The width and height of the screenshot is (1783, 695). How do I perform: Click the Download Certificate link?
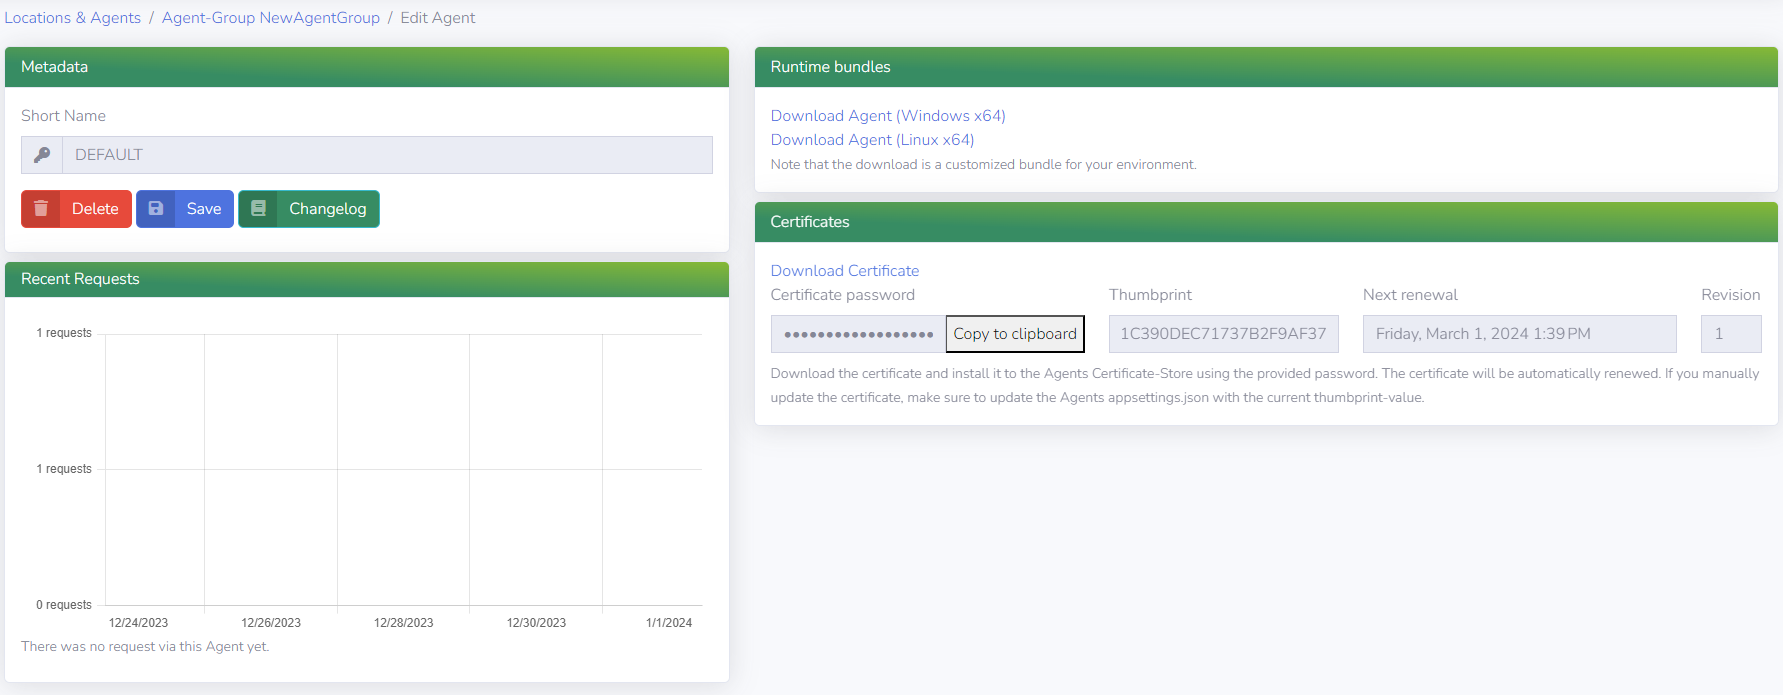pyautogui.click(x=844, y=271)
